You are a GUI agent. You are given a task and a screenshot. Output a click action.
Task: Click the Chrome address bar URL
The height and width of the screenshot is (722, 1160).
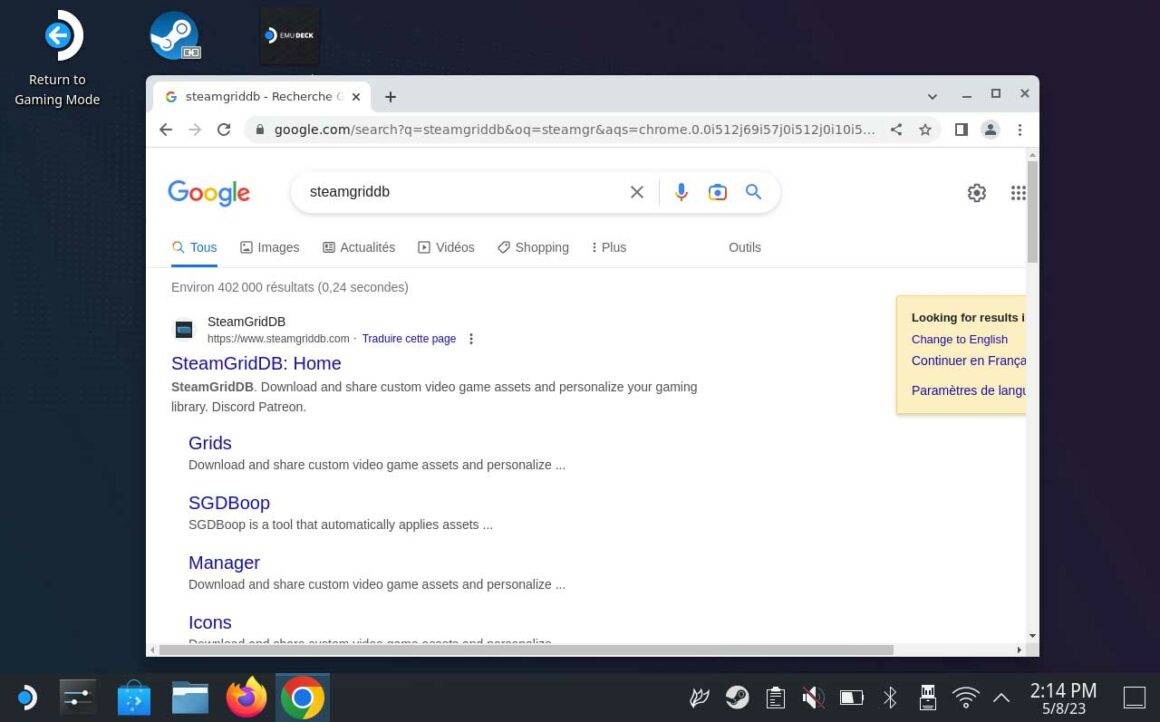[574, 129]
